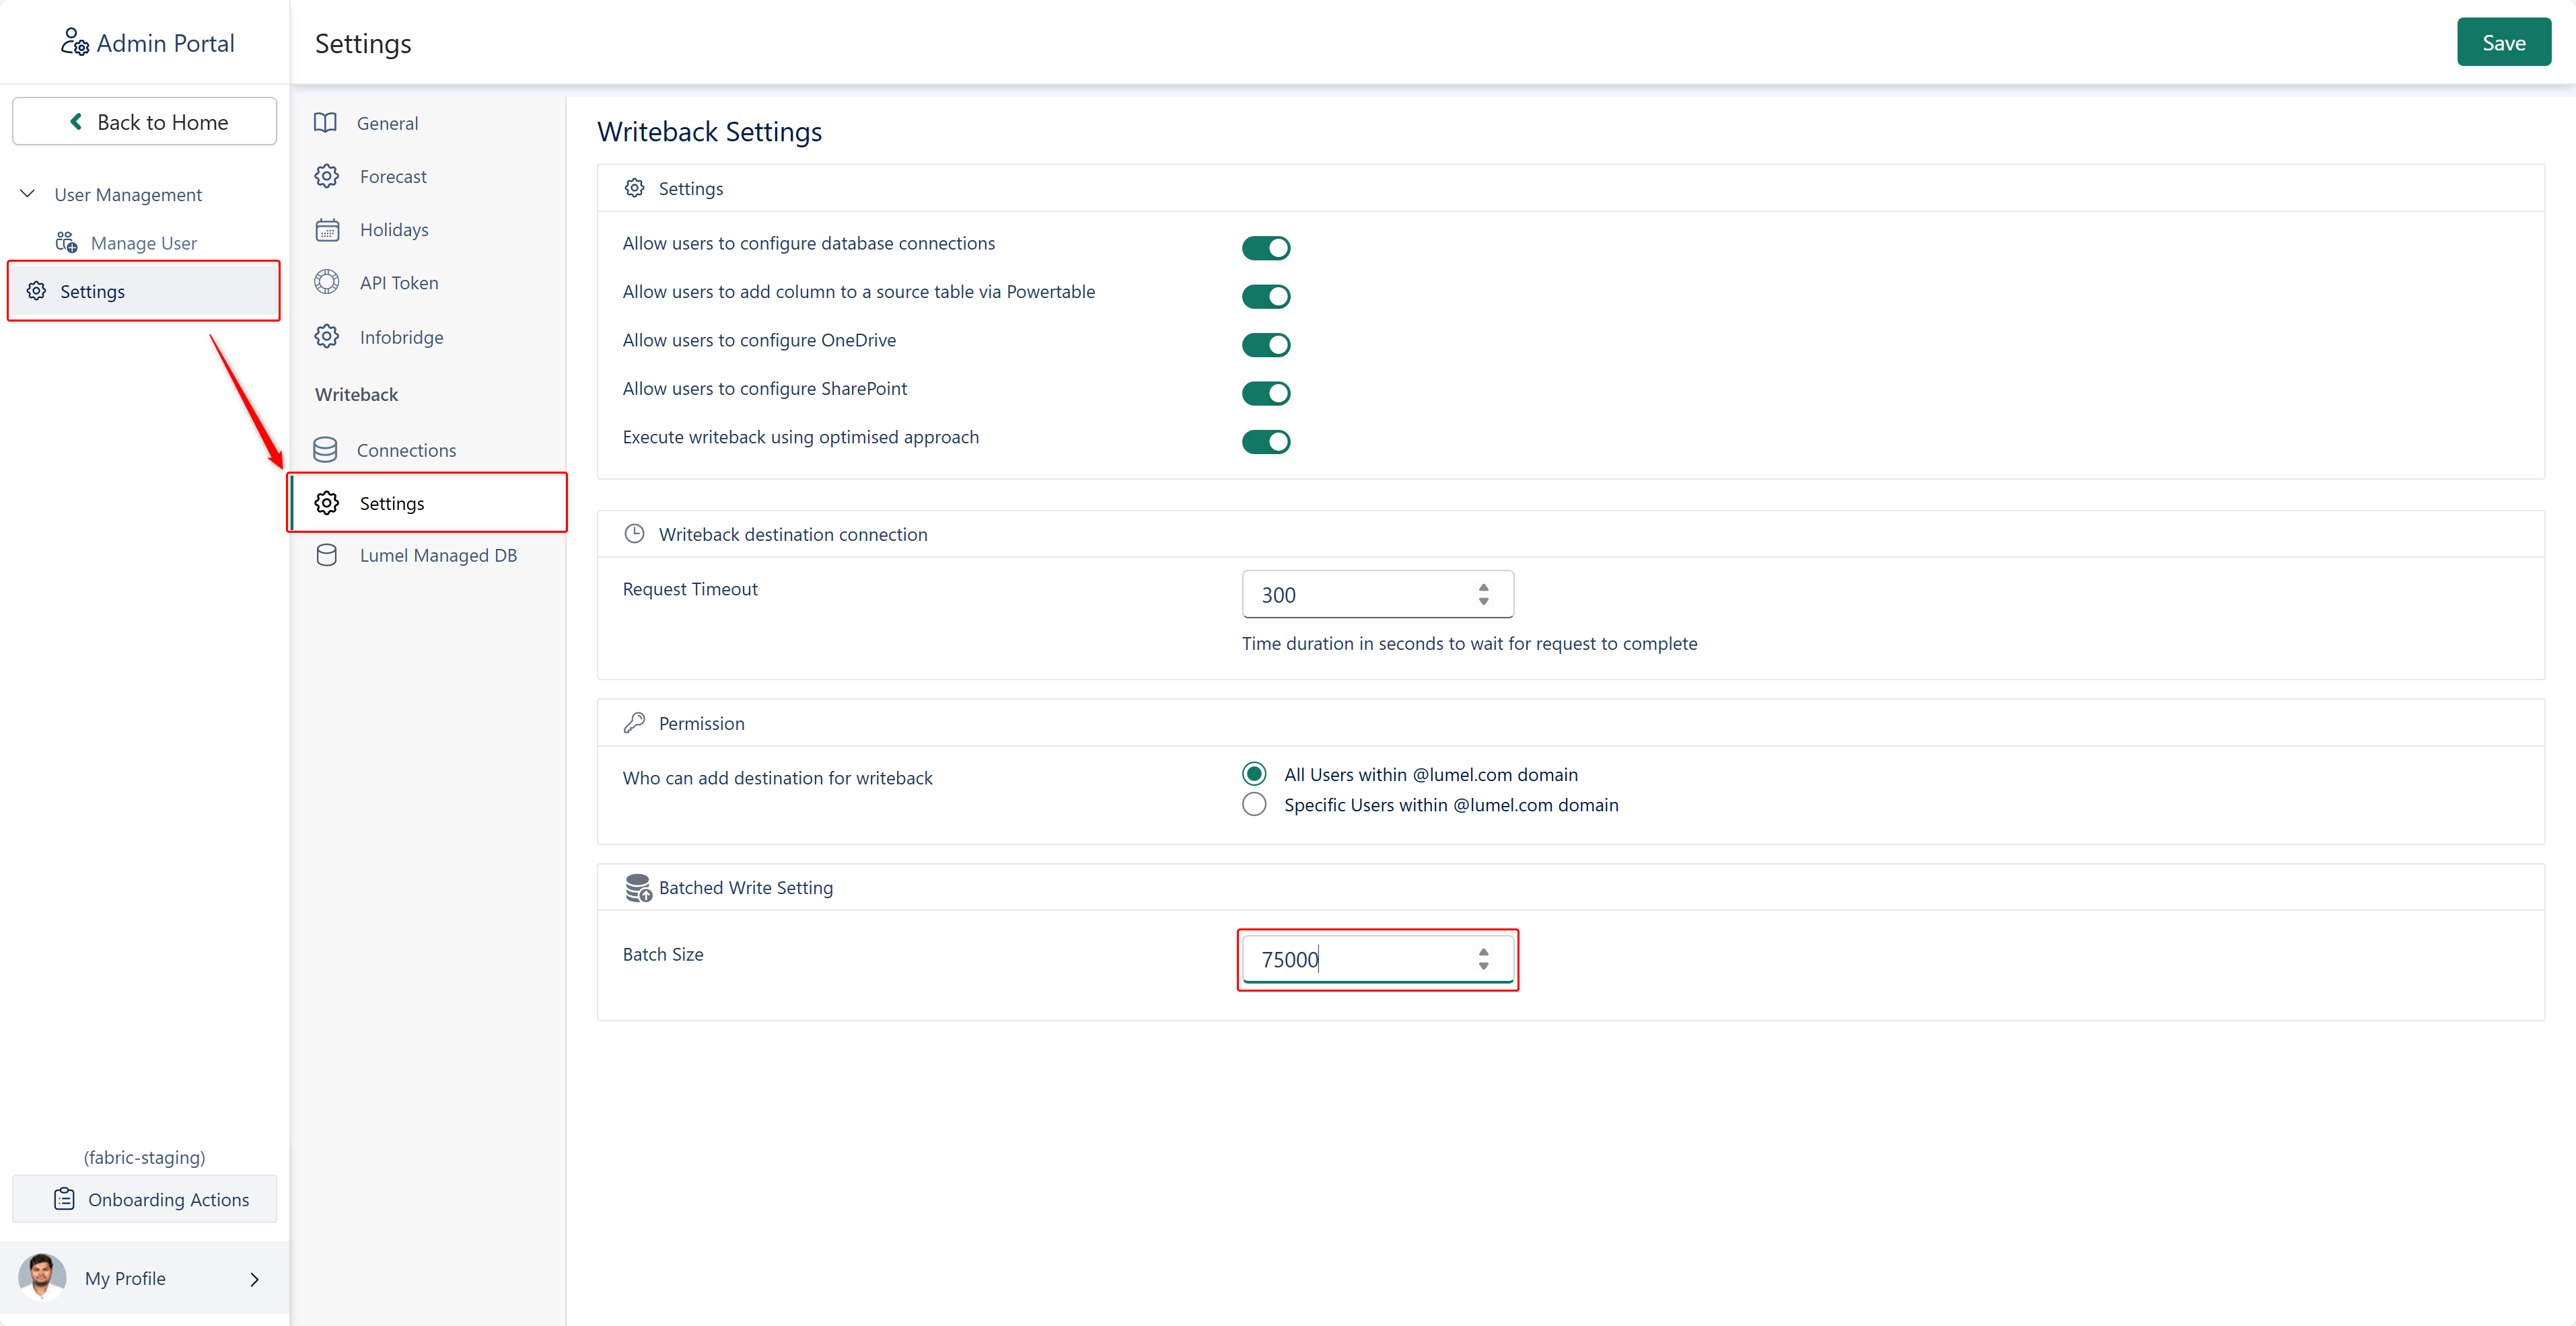Click the Manage User icon

click(x=67, y=243)
